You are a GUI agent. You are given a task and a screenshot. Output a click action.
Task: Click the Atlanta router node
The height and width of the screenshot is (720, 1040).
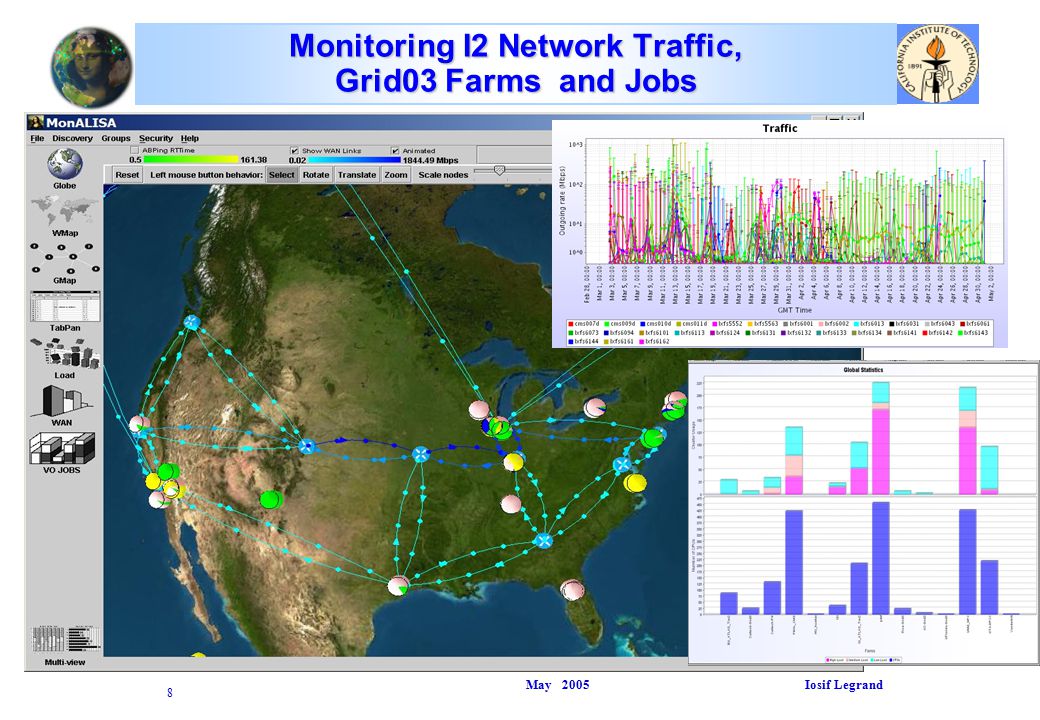point(543,540)
